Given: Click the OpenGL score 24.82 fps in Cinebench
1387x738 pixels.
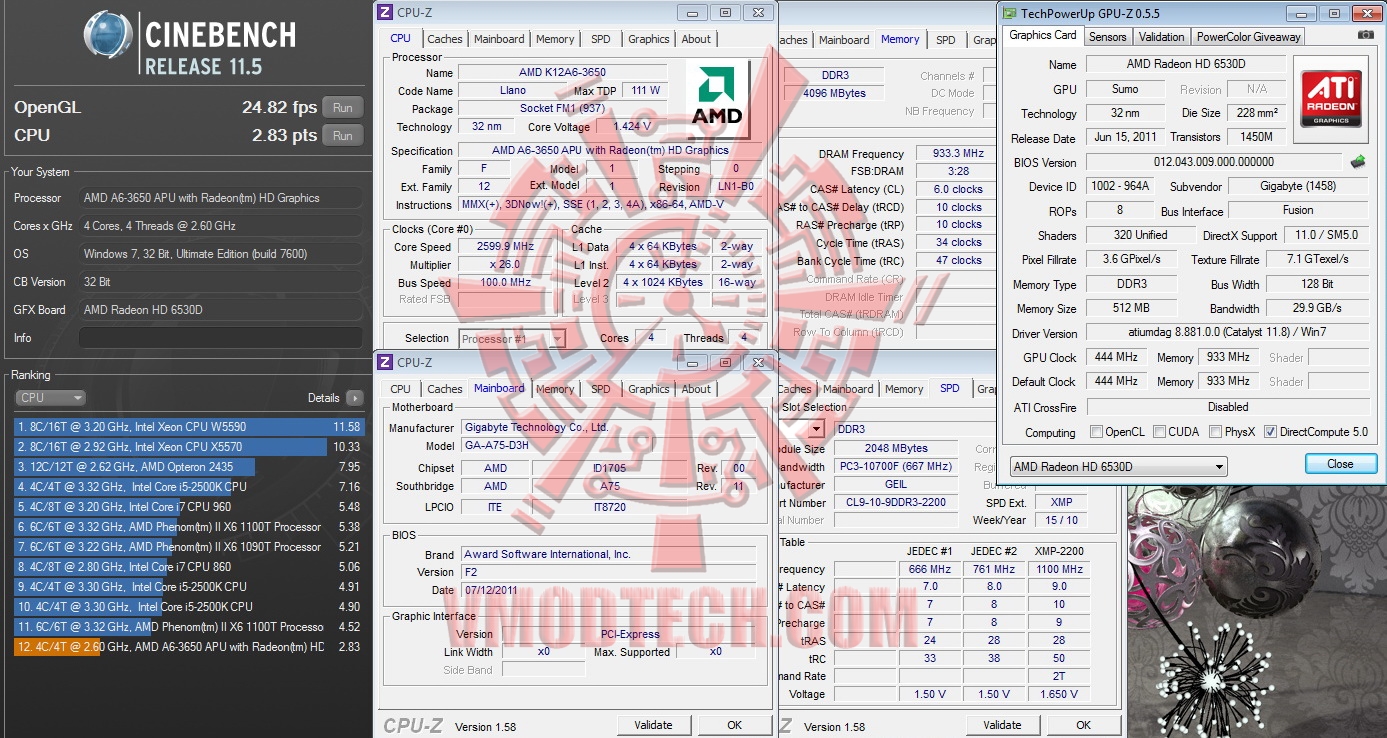Looking at the screenshot, I should click(x=279, y=108).
